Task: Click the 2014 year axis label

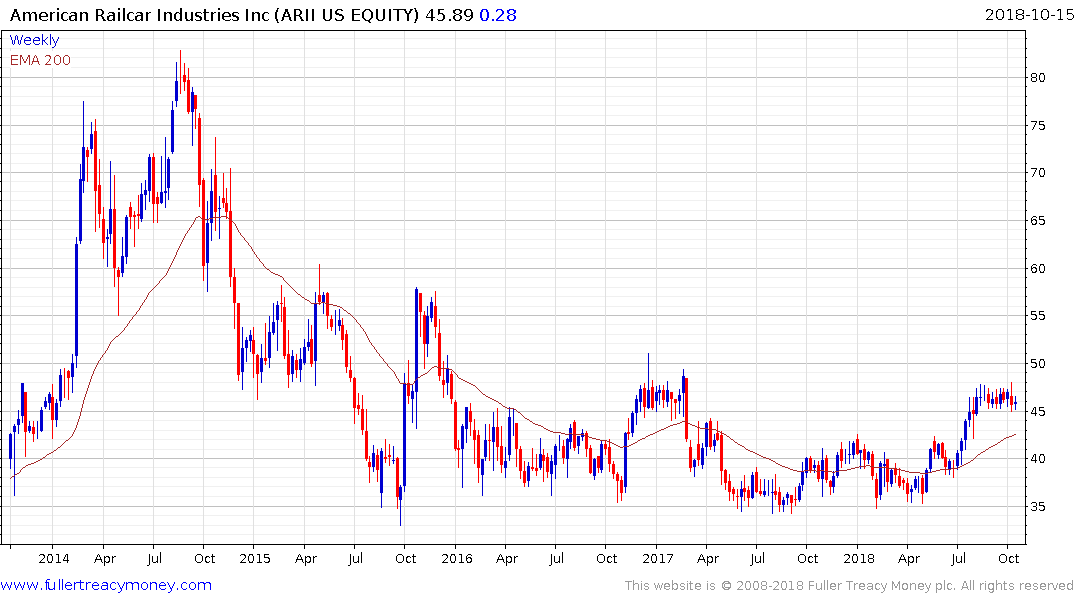Action: [x=53, y=558]
